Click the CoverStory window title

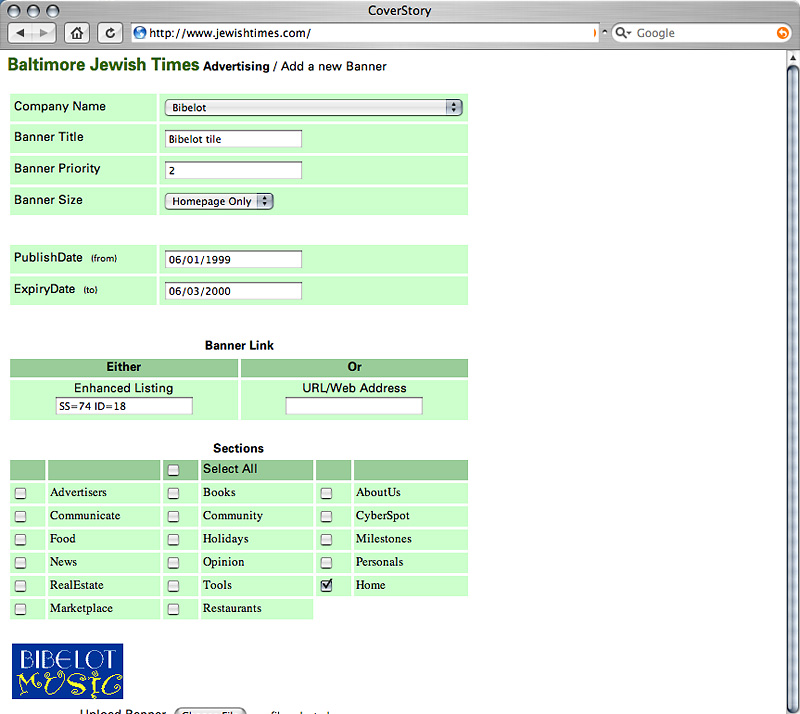click(x=399, y=10)
